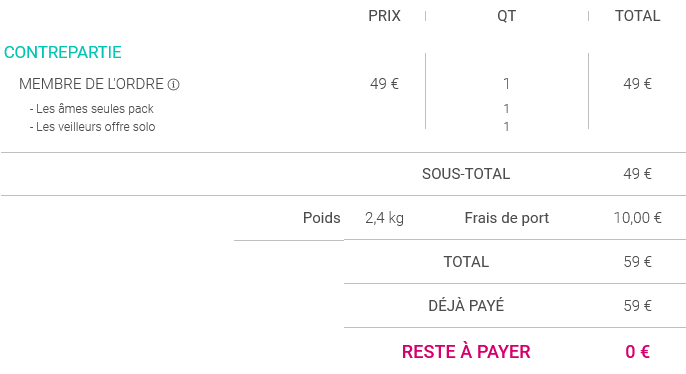Click the sous-total amount 49 €
The image size is (686, 374).
pos(637,174)
